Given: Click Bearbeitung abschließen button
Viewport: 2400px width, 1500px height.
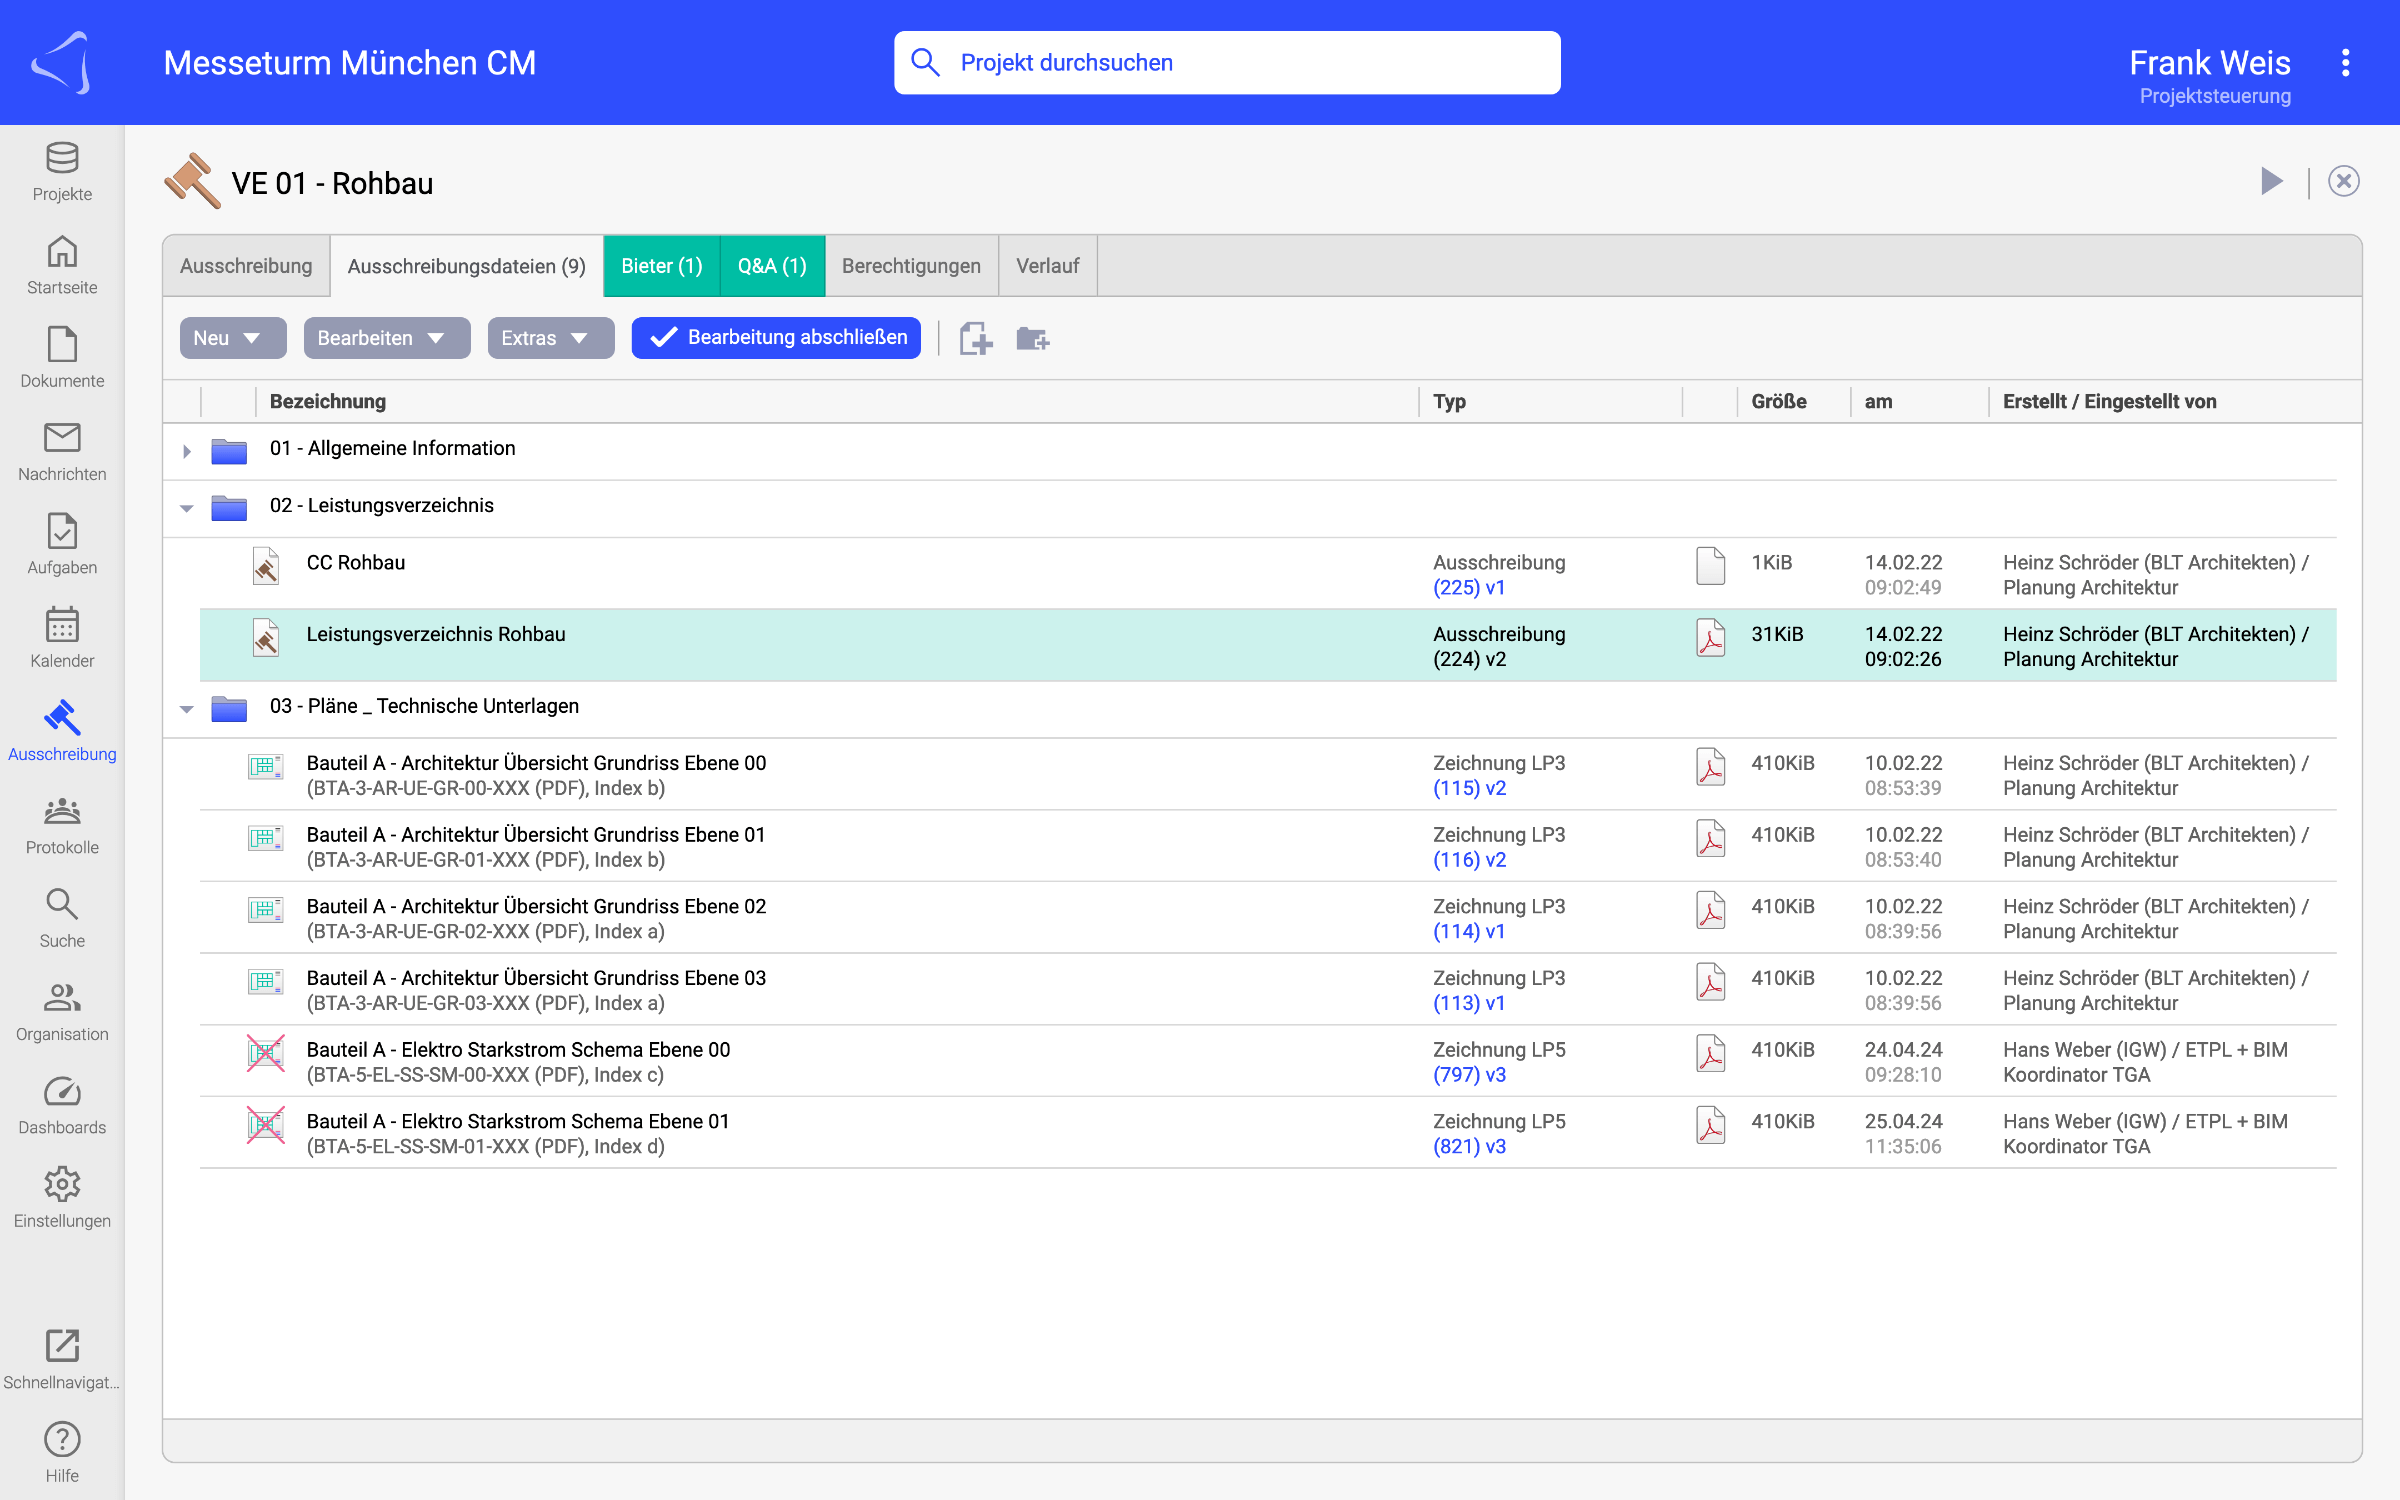Looking at the screenshot, I should [776, 338].
